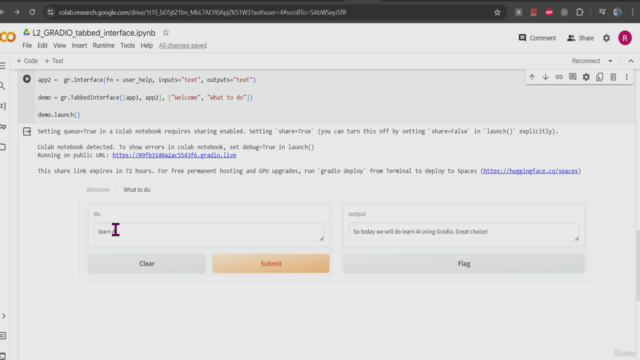
Task: Click the notebook vertical scrollbar
Action: coord(638,265)
